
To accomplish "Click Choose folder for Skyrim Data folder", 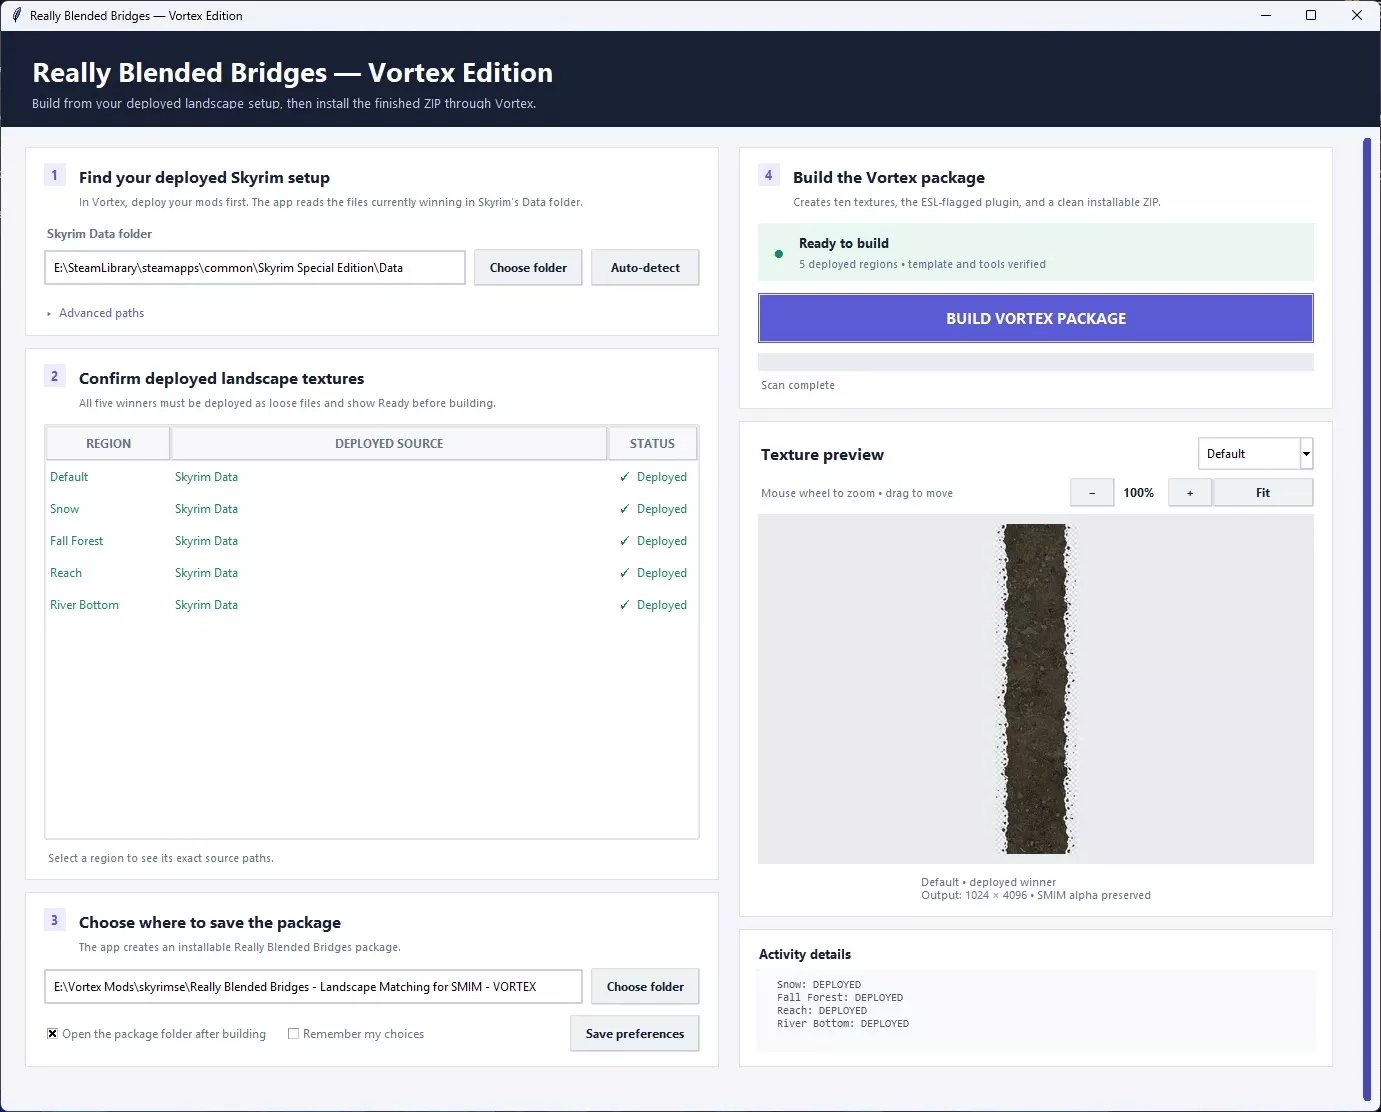I will (528, 268).
